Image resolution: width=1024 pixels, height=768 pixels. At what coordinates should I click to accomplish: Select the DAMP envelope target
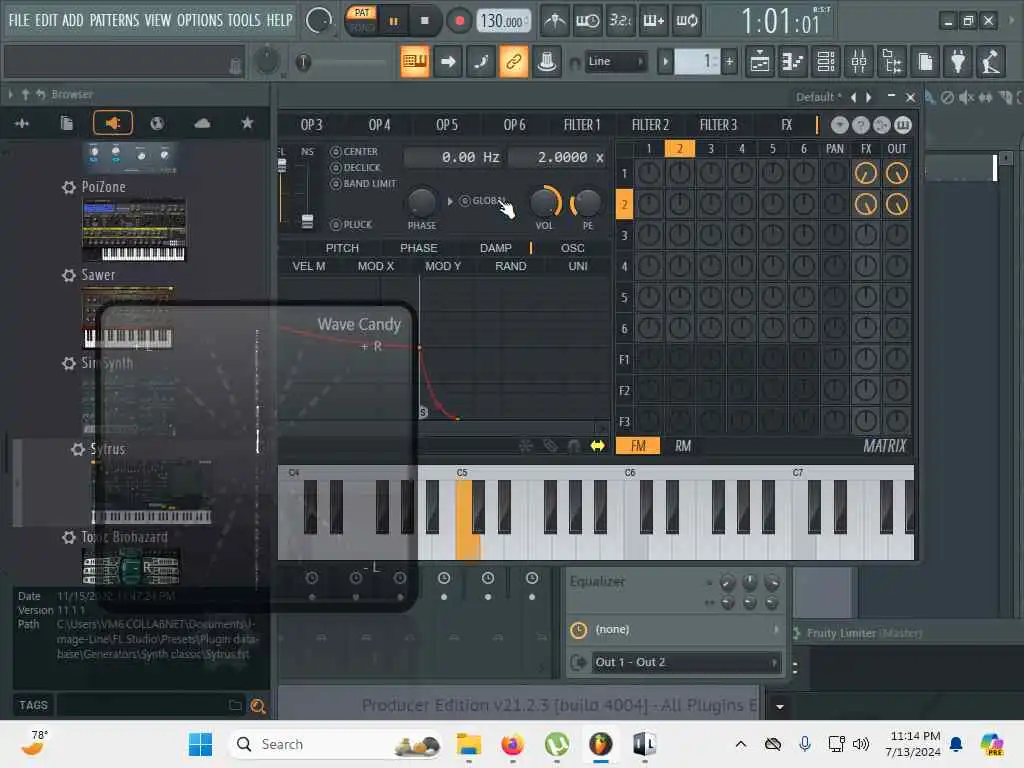pos(496,248)
